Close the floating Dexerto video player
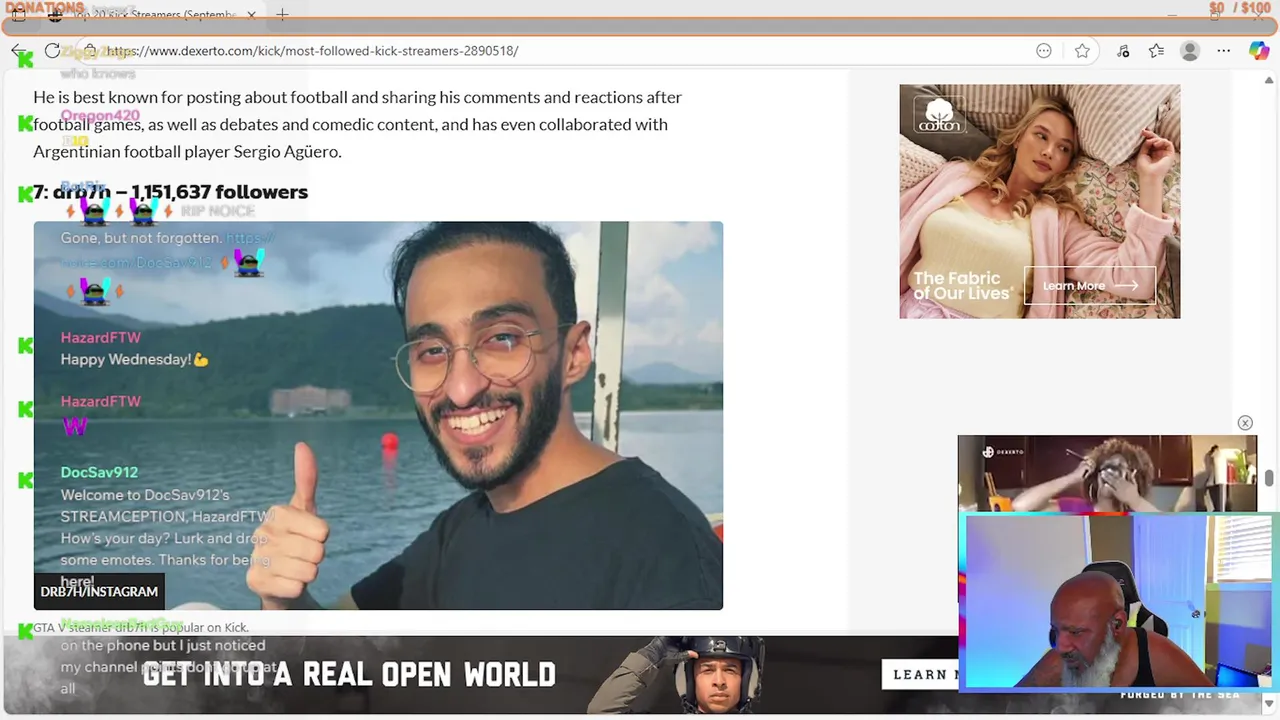This screenshot has width=1280, height=720. (1245, 423)
